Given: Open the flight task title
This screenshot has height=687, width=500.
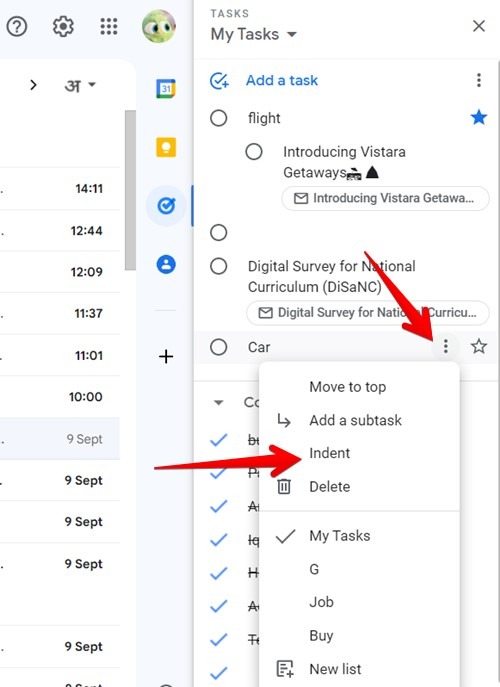Looking at the screenshot, I should coord(264,118).
